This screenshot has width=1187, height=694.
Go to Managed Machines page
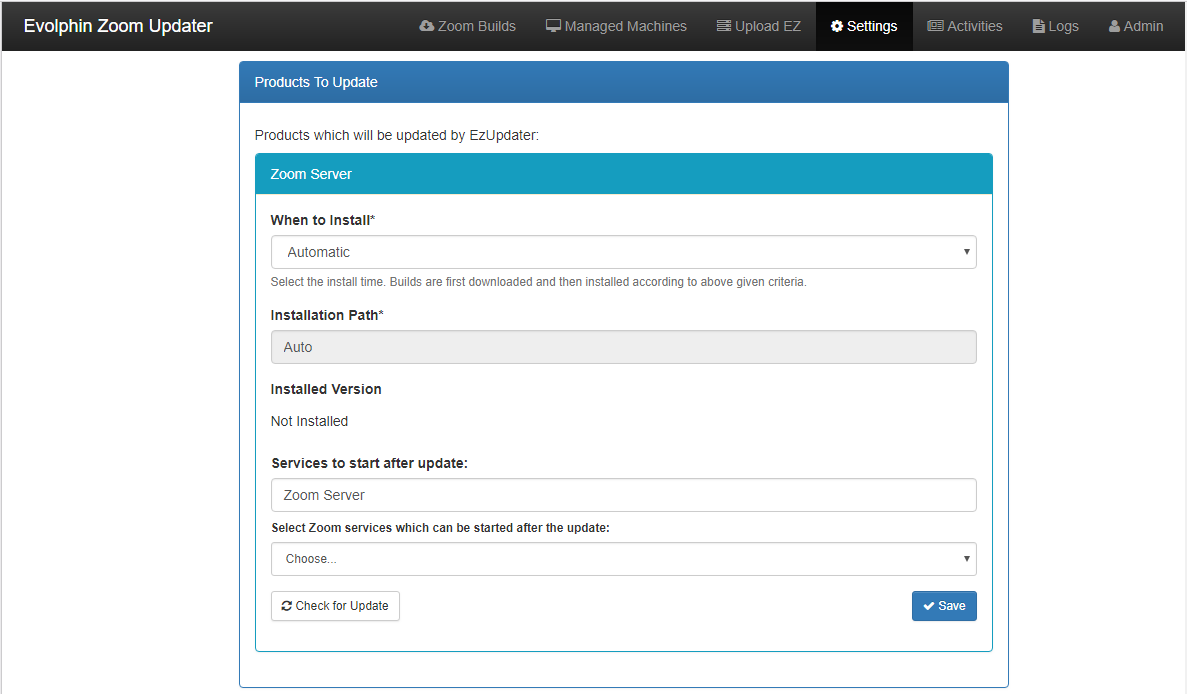point(616,26)
